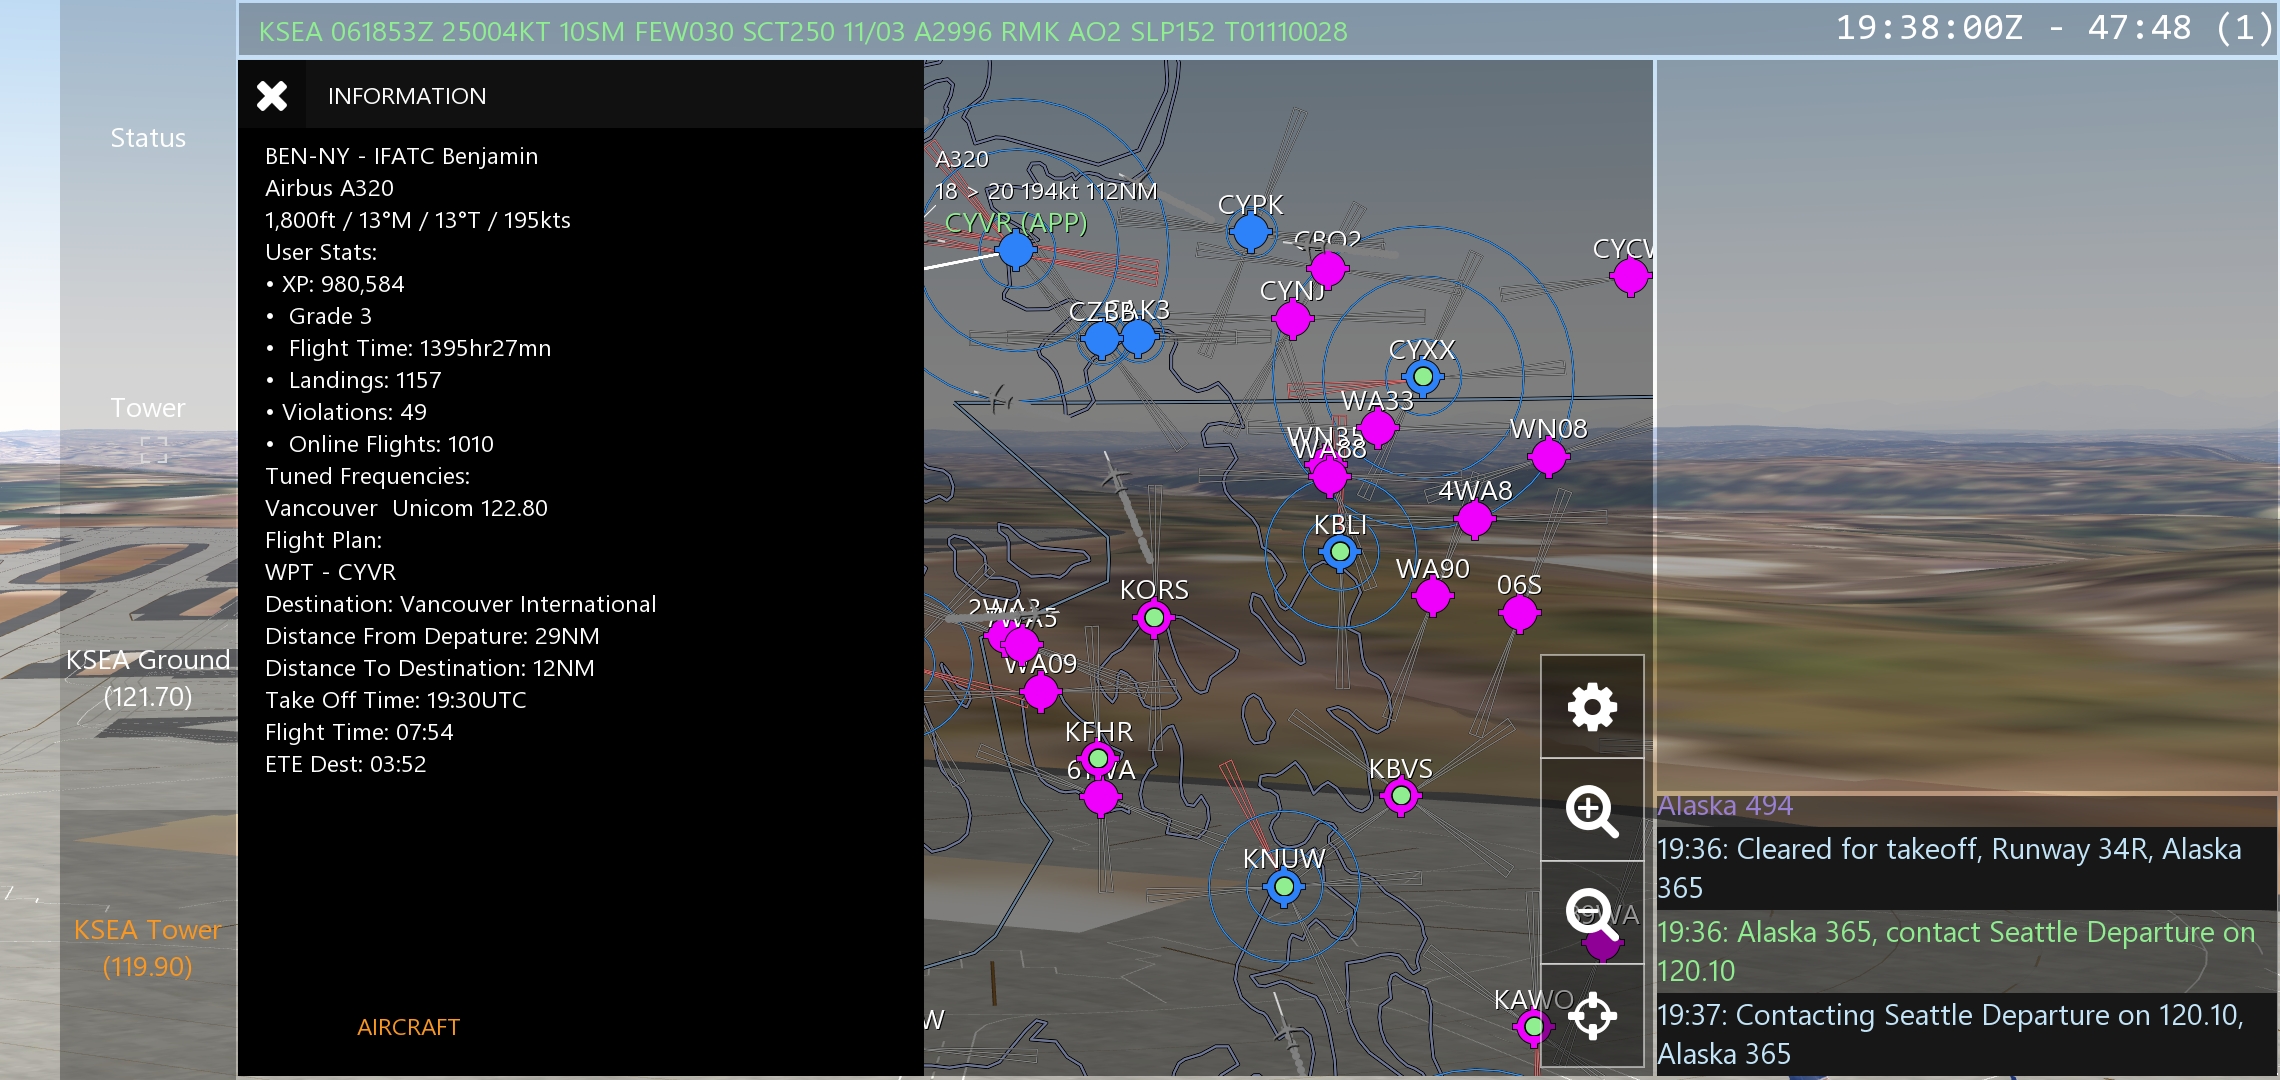
Task: Zoom in on the map
Action: click(x=1592, y=811)
